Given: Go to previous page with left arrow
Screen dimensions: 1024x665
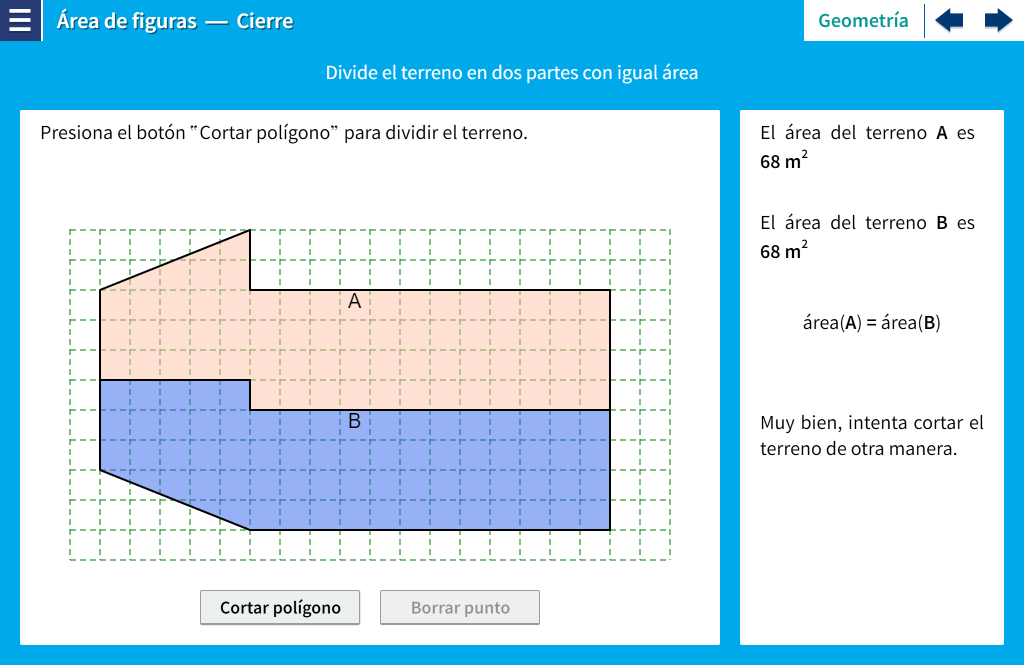Looking at the screenshot, I should pyautogui.click(x=949, y=20).
